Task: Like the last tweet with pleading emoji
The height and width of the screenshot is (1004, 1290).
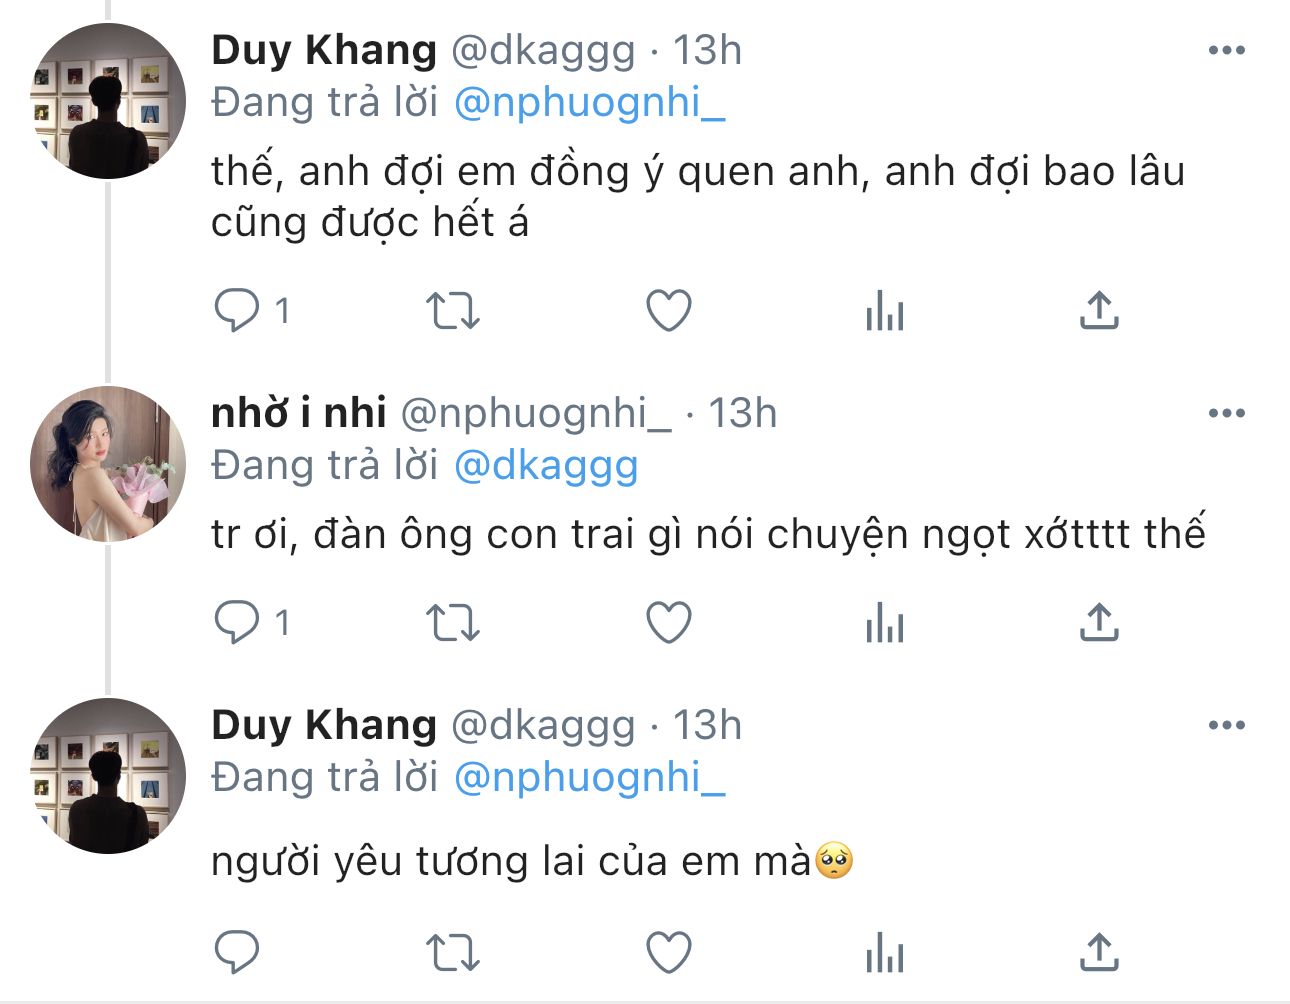Action: click(x=669, y=952)
